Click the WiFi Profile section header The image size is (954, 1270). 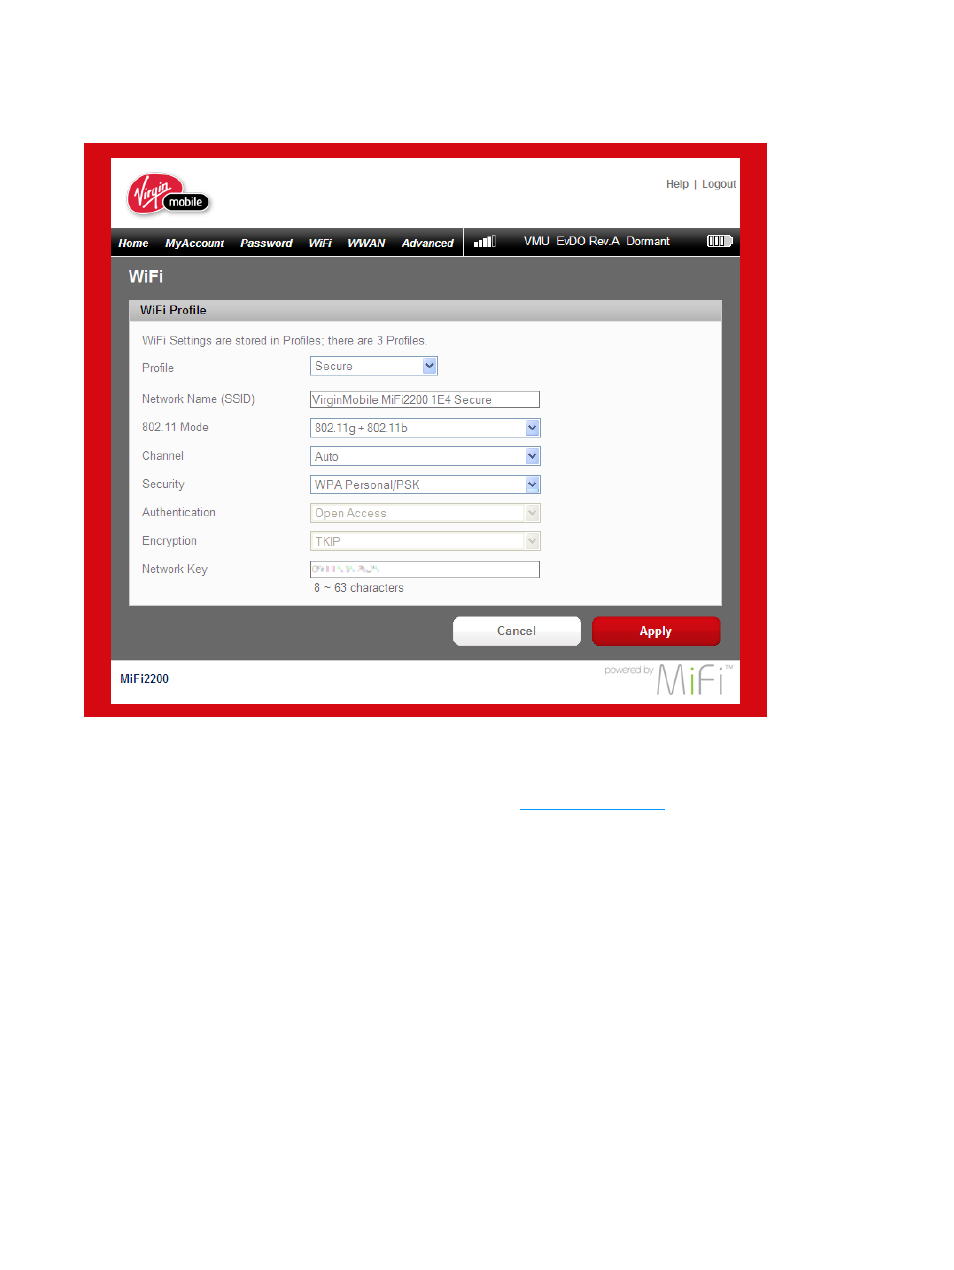[425, 310]
